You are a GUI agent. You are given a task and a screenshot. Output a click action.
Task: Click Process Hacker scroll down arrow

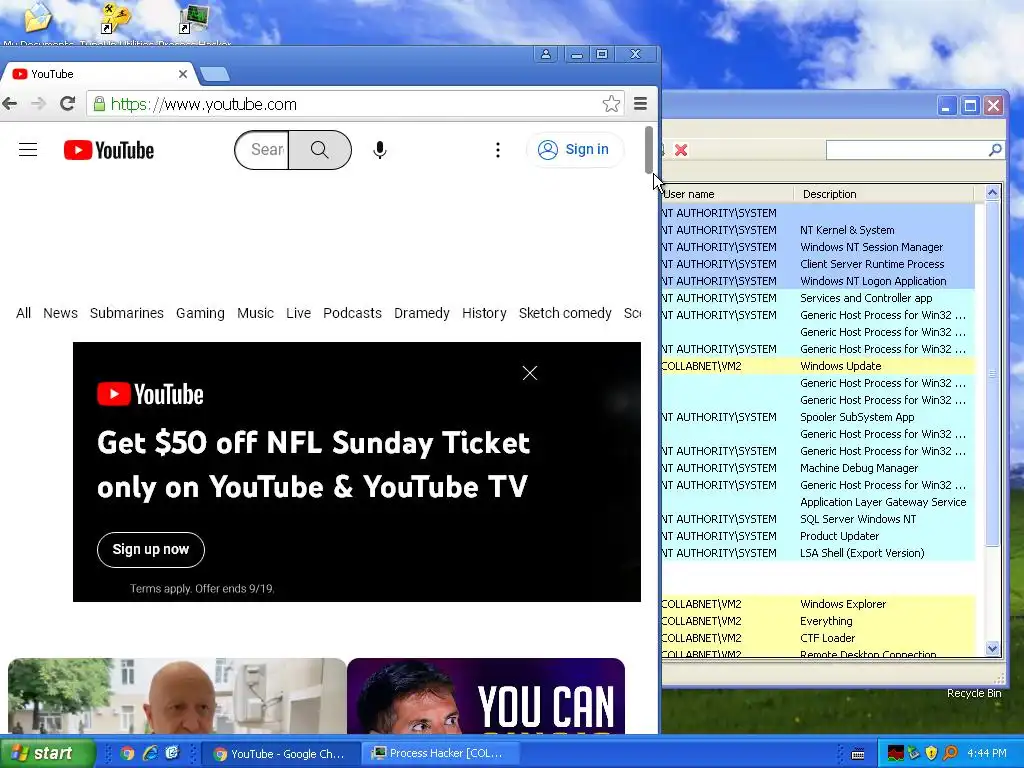point(992,648)
